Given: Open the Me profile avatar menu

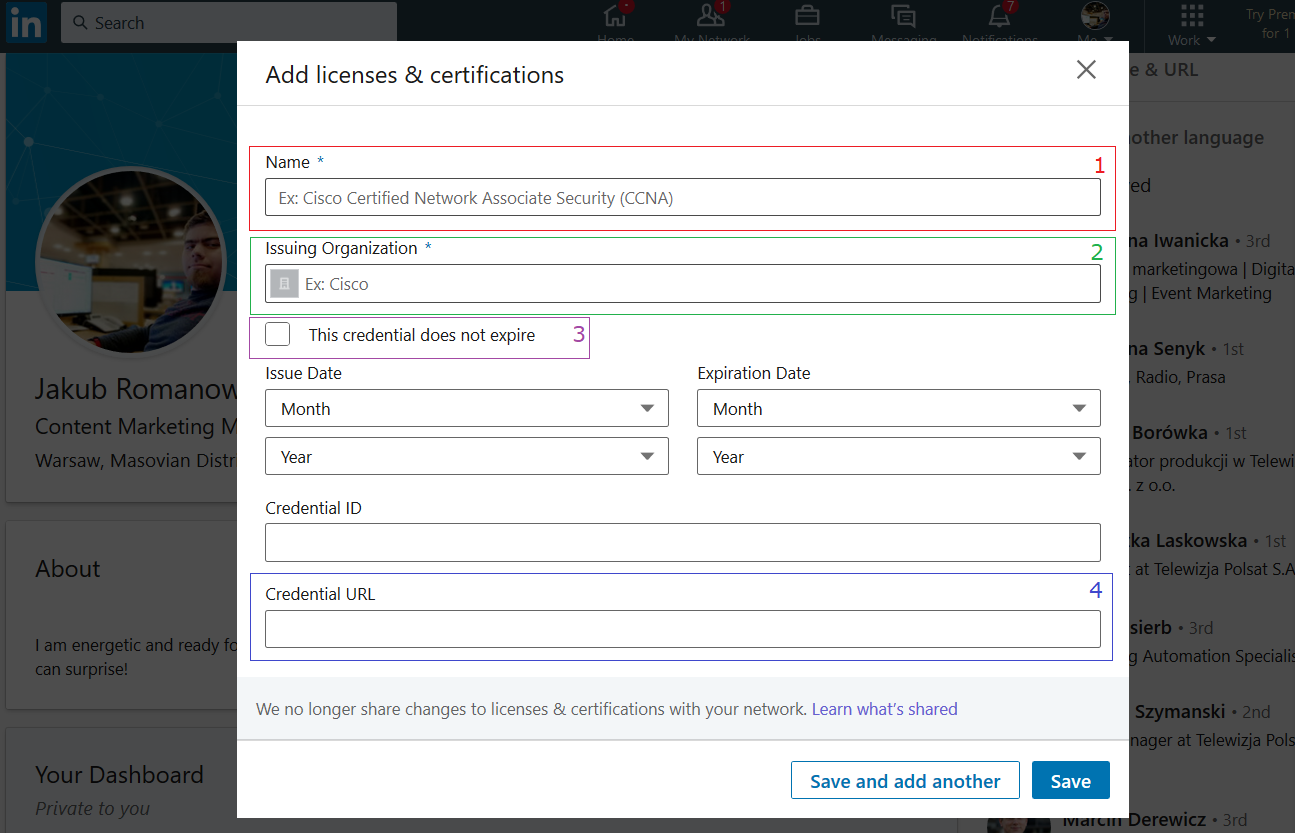Looking at the screenshot, I should (x=1096, y=15).
